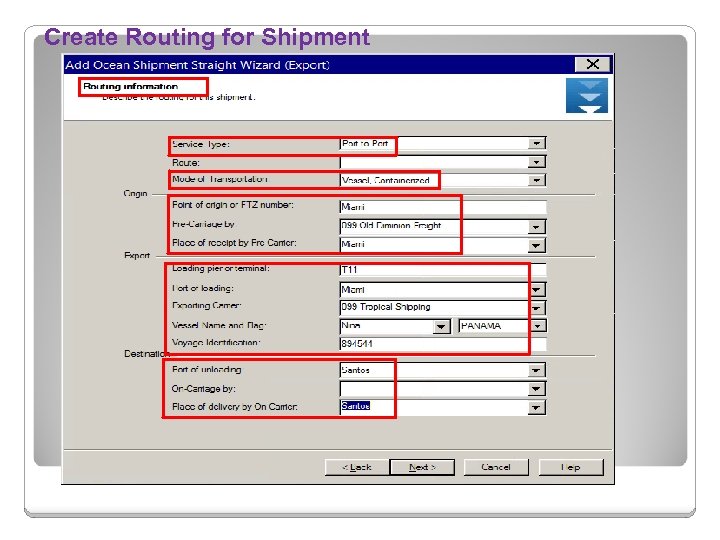Click the Loading pier or terminal field
This screenshot has height=540, width=720.
[443, 270]
